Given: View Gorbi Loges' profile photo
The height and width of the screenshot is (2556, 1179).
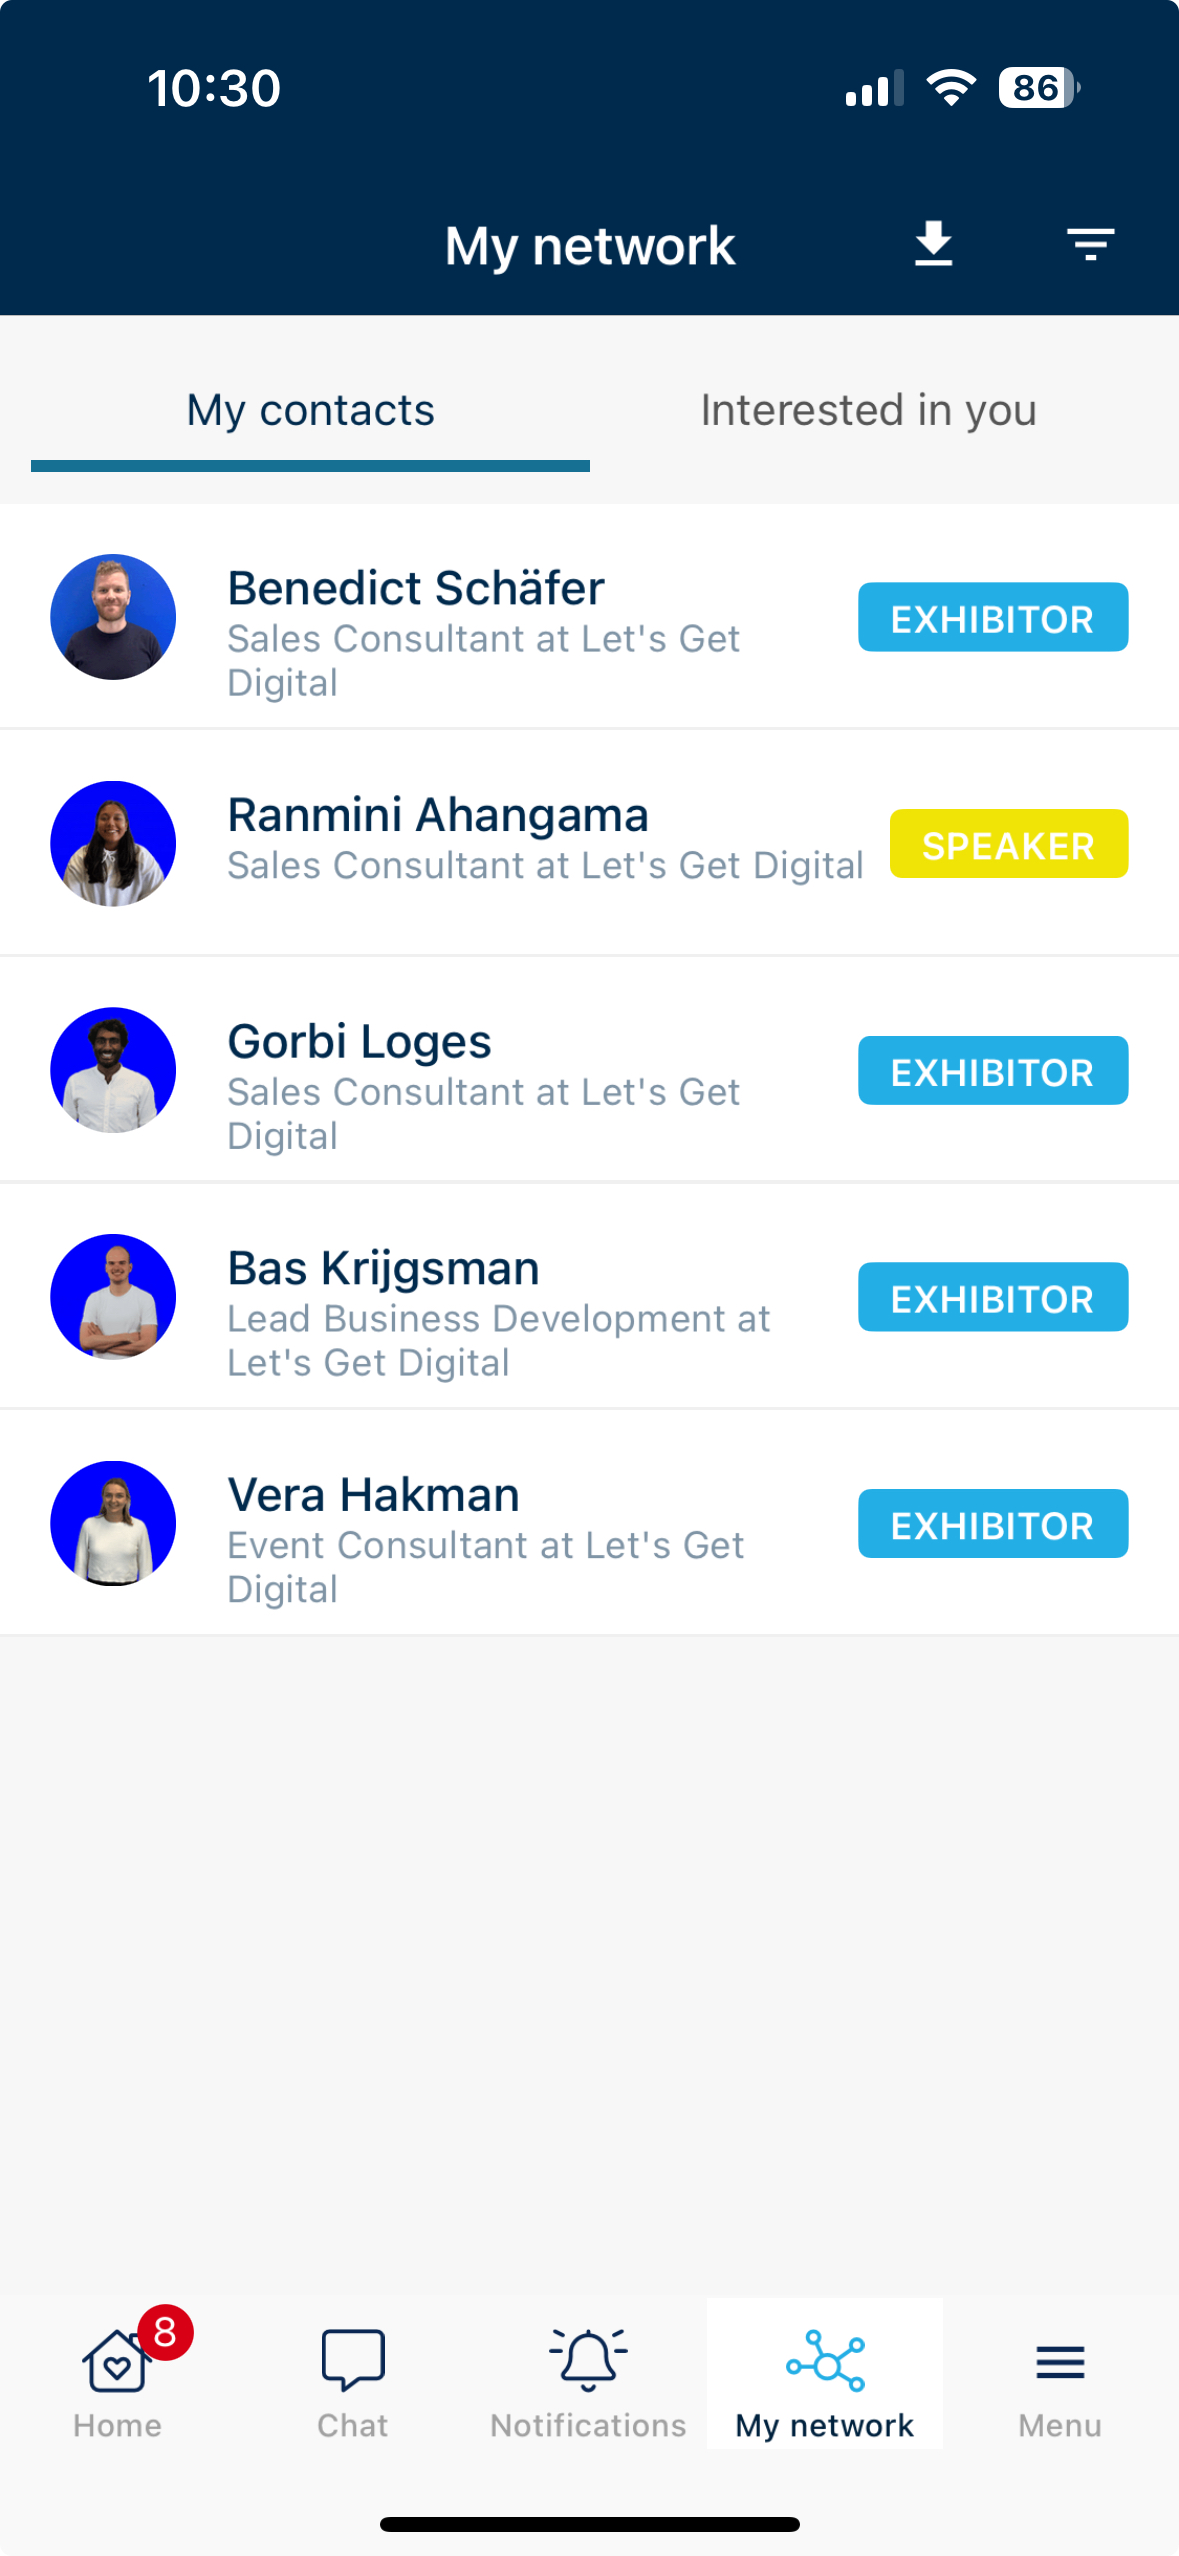Looking at the screenshot, I should (113, 1070).
